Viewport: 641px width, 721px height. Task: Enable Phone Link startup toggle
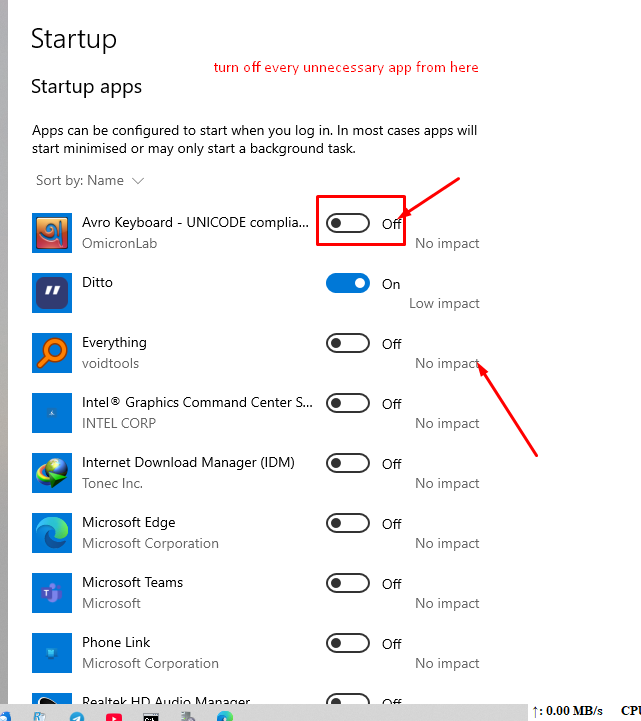347,643
